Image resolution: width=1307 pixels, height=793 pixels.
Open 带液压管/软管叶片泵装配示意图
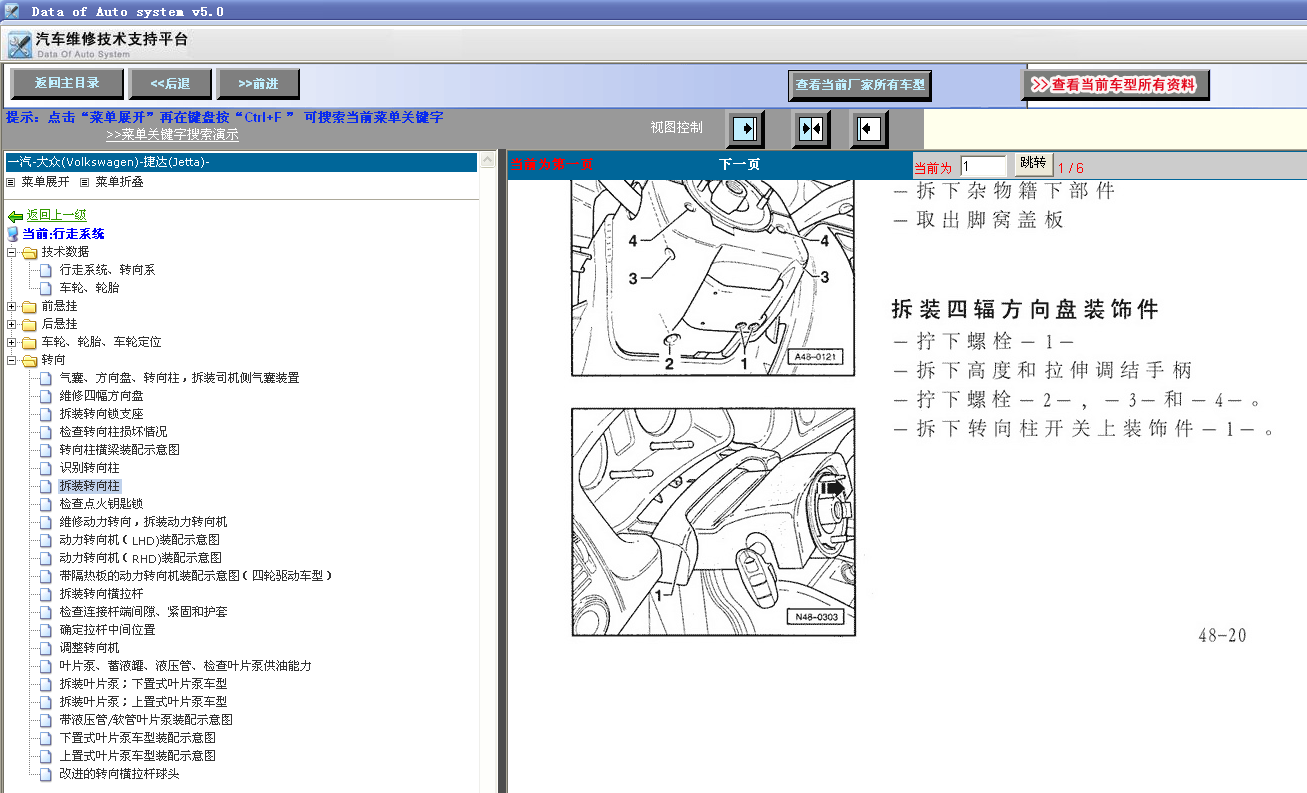tap(146, 720)
